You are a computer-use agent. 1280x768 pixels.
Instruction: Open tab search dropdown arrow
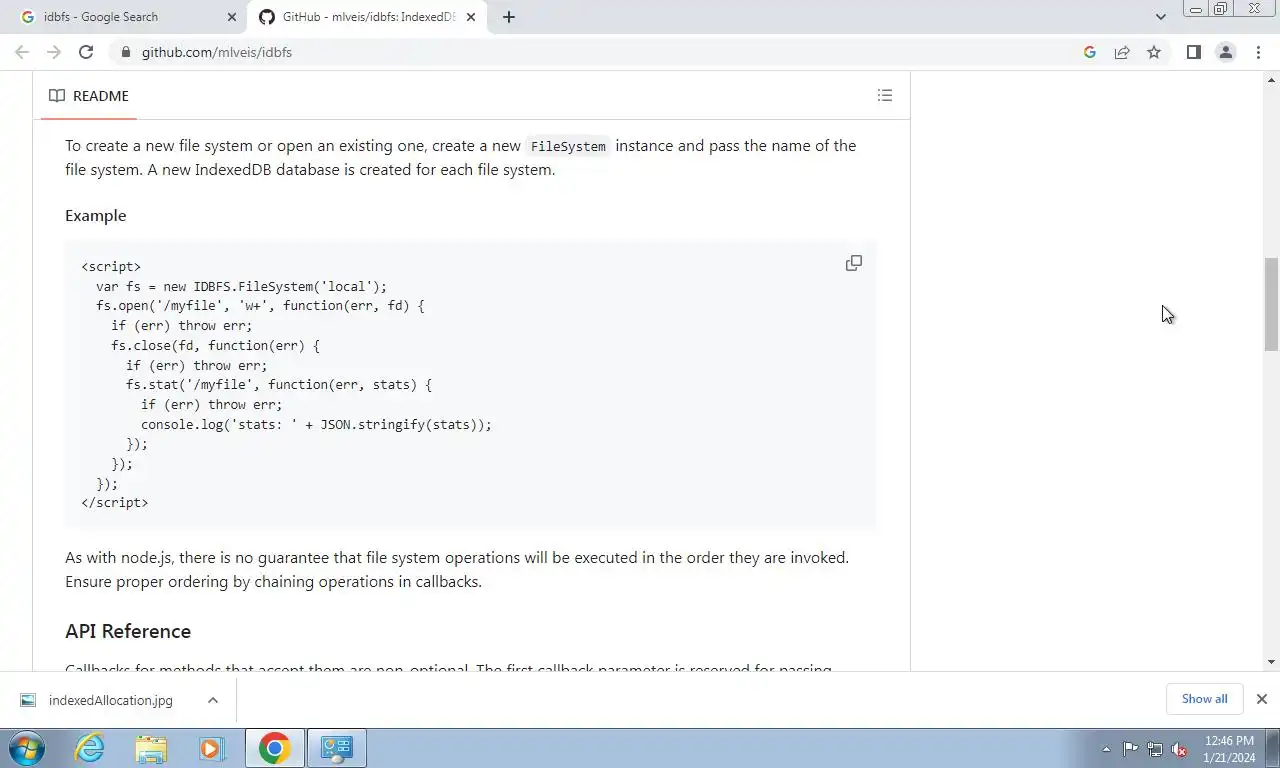click(x=1160, y=17)
